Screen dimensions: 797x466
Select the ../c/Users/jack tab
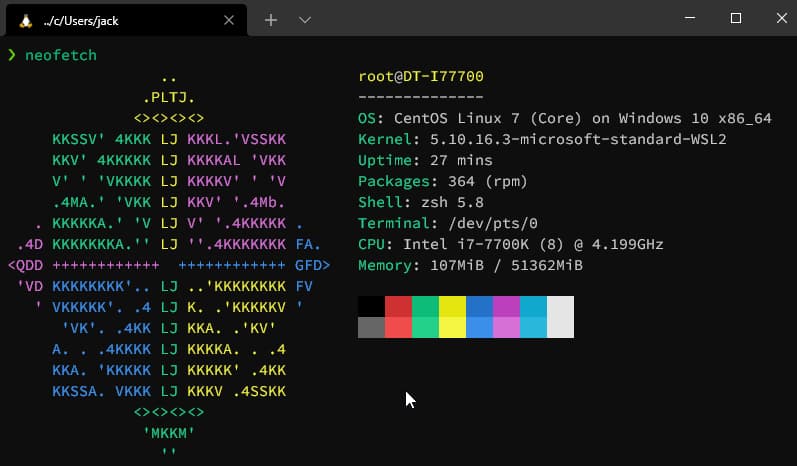(126, 20)
